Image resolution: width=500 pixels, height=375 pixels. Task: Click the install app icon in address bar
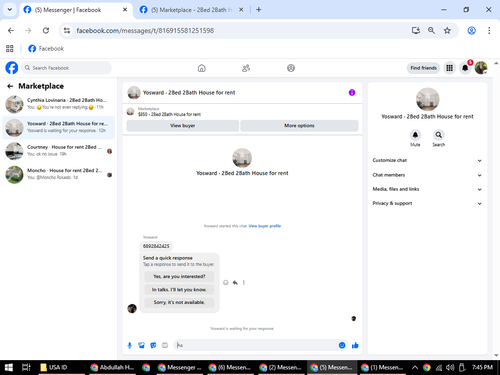pos(416,31)
